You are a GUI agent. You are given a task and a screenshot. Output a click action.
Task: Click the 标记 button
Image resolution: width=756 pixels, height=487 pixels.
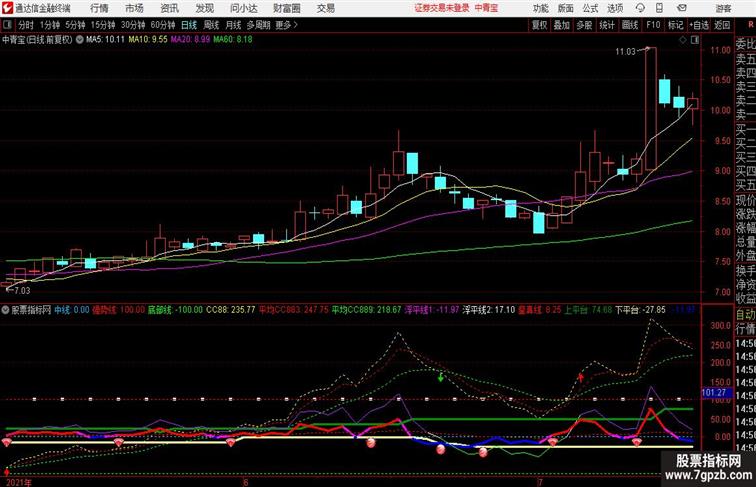point(675,25)
